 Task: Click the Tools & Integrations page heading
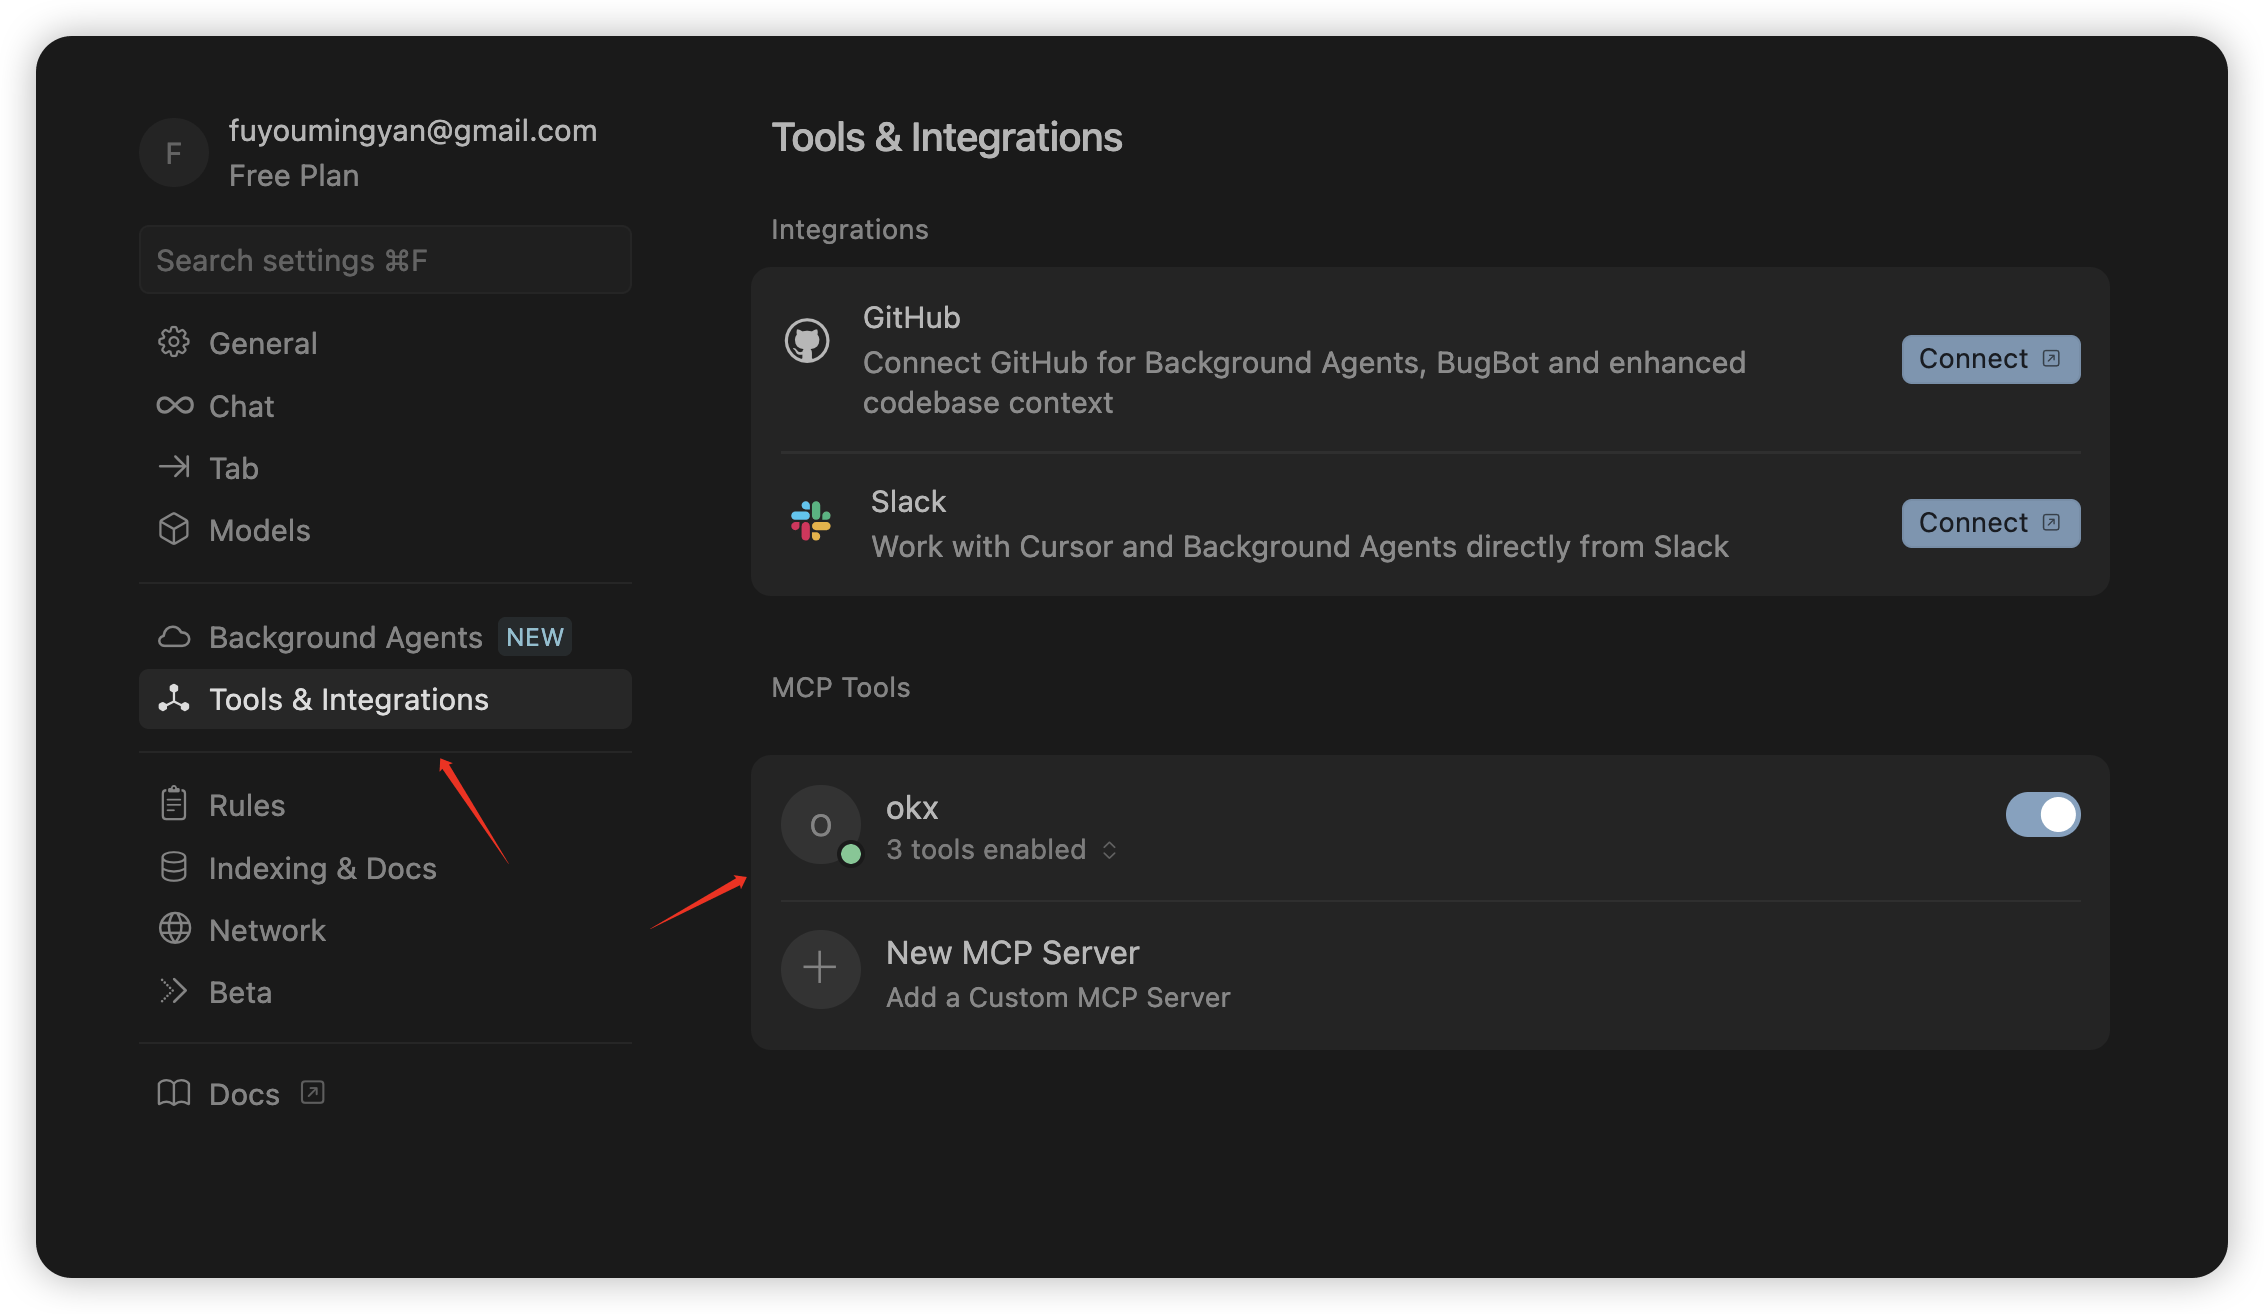[947, 137]
